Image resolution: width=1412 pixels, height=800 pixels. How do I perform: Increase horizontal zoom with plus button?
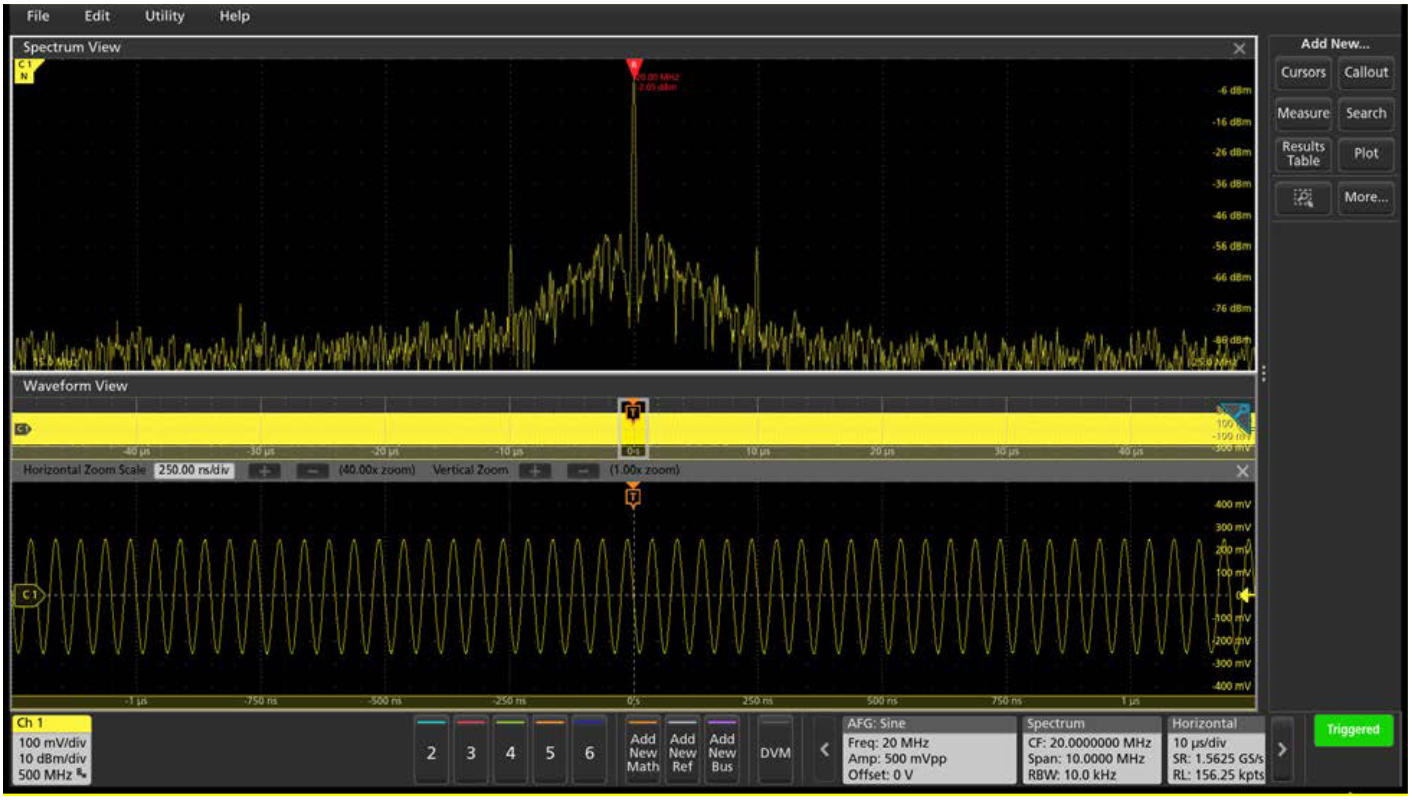pos(264,470)
